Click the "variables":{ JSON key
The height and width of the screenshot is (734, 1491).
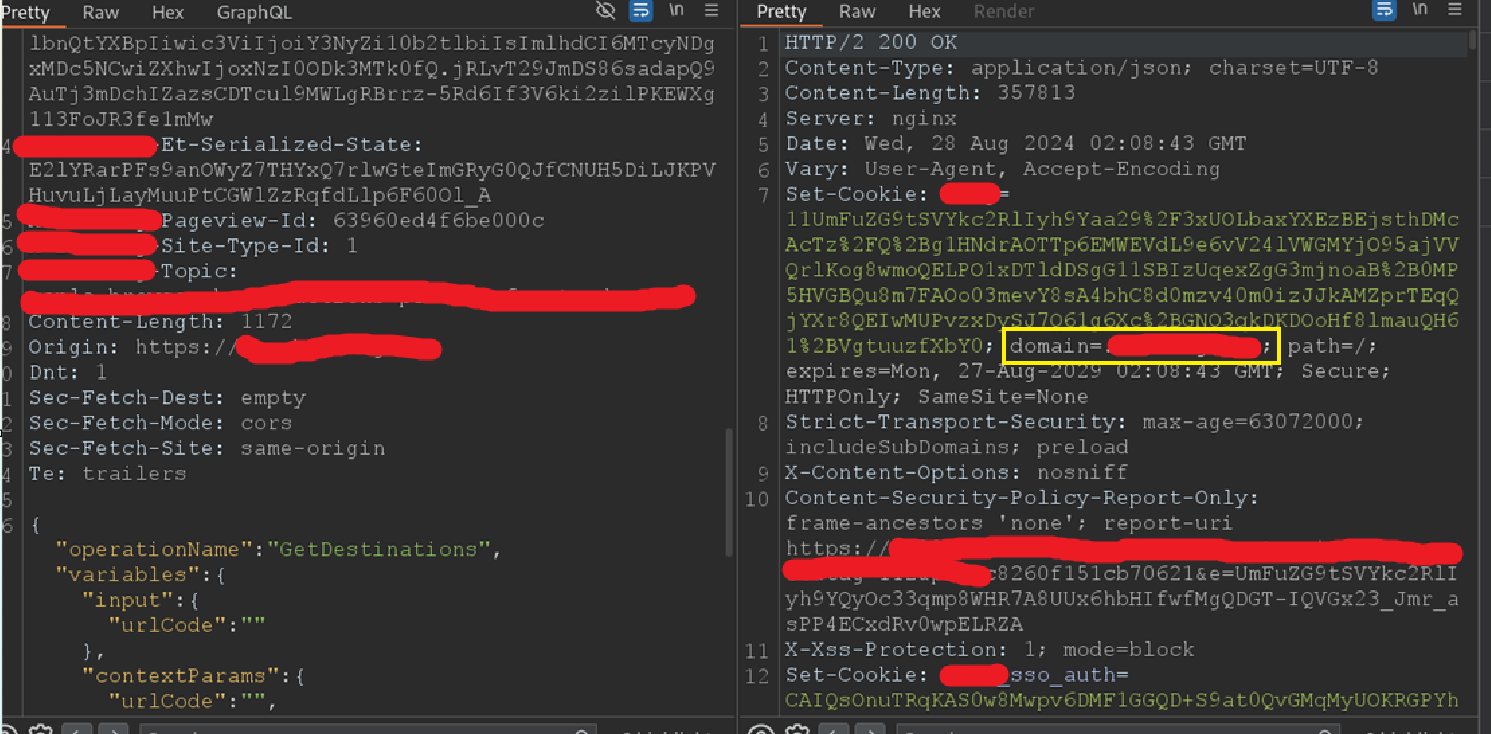141,574
